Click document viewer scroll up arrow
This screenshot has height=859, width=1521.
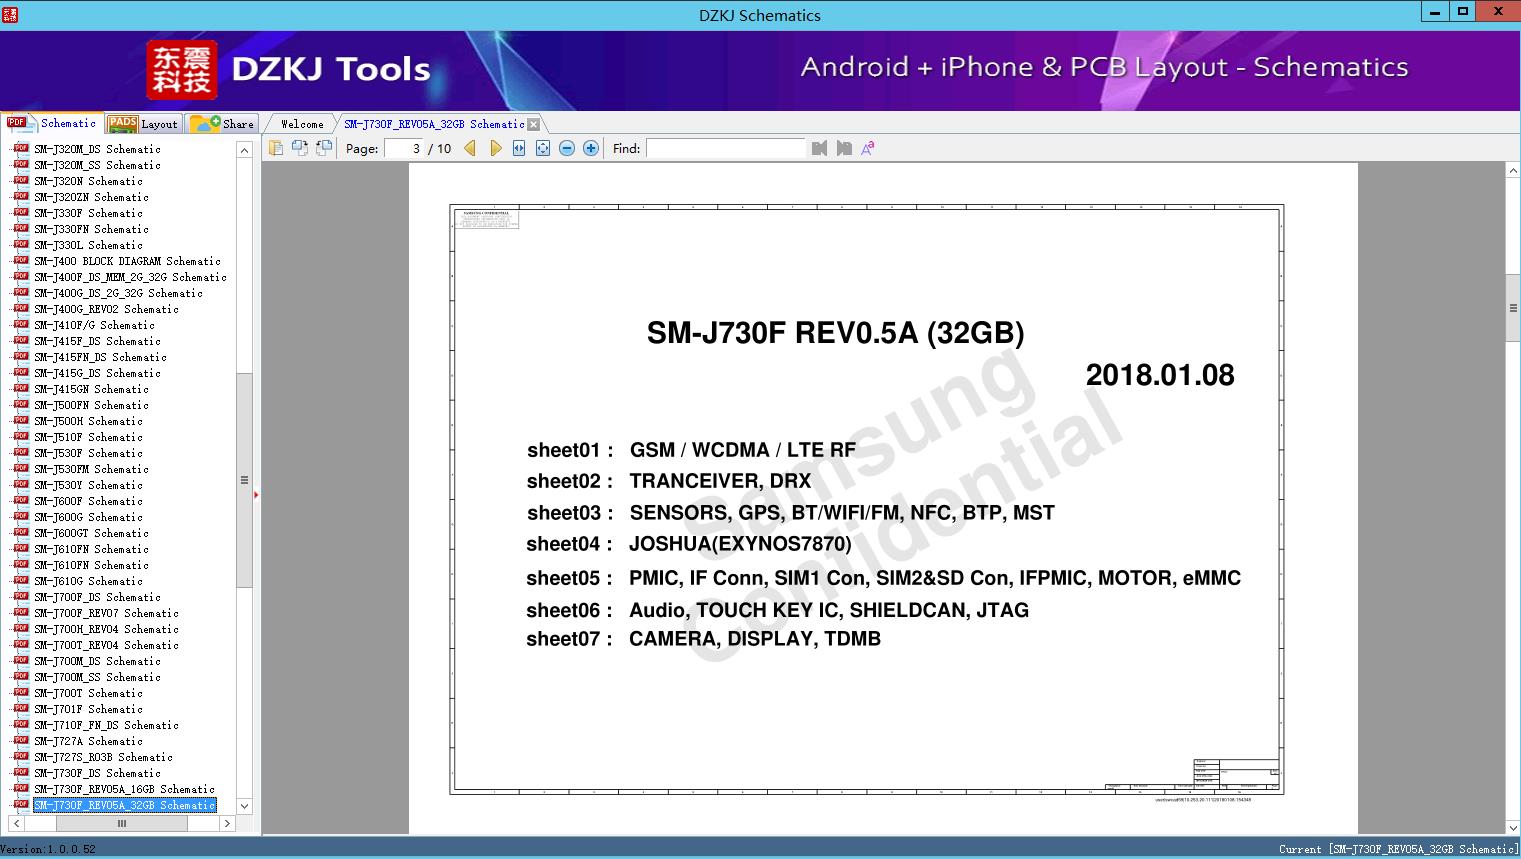pos(1513,171)
